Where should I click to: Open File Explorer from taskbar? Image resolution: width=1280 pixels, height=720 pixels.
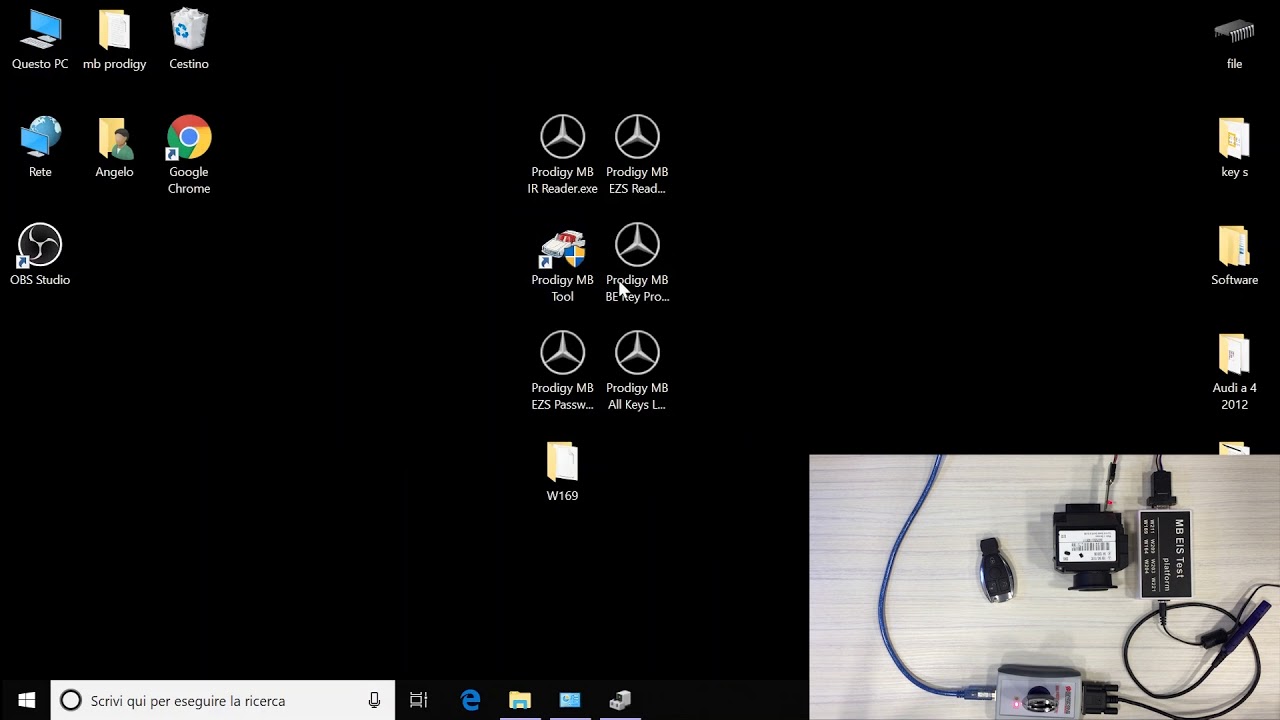pyautogui.click(x=520, y=700)
